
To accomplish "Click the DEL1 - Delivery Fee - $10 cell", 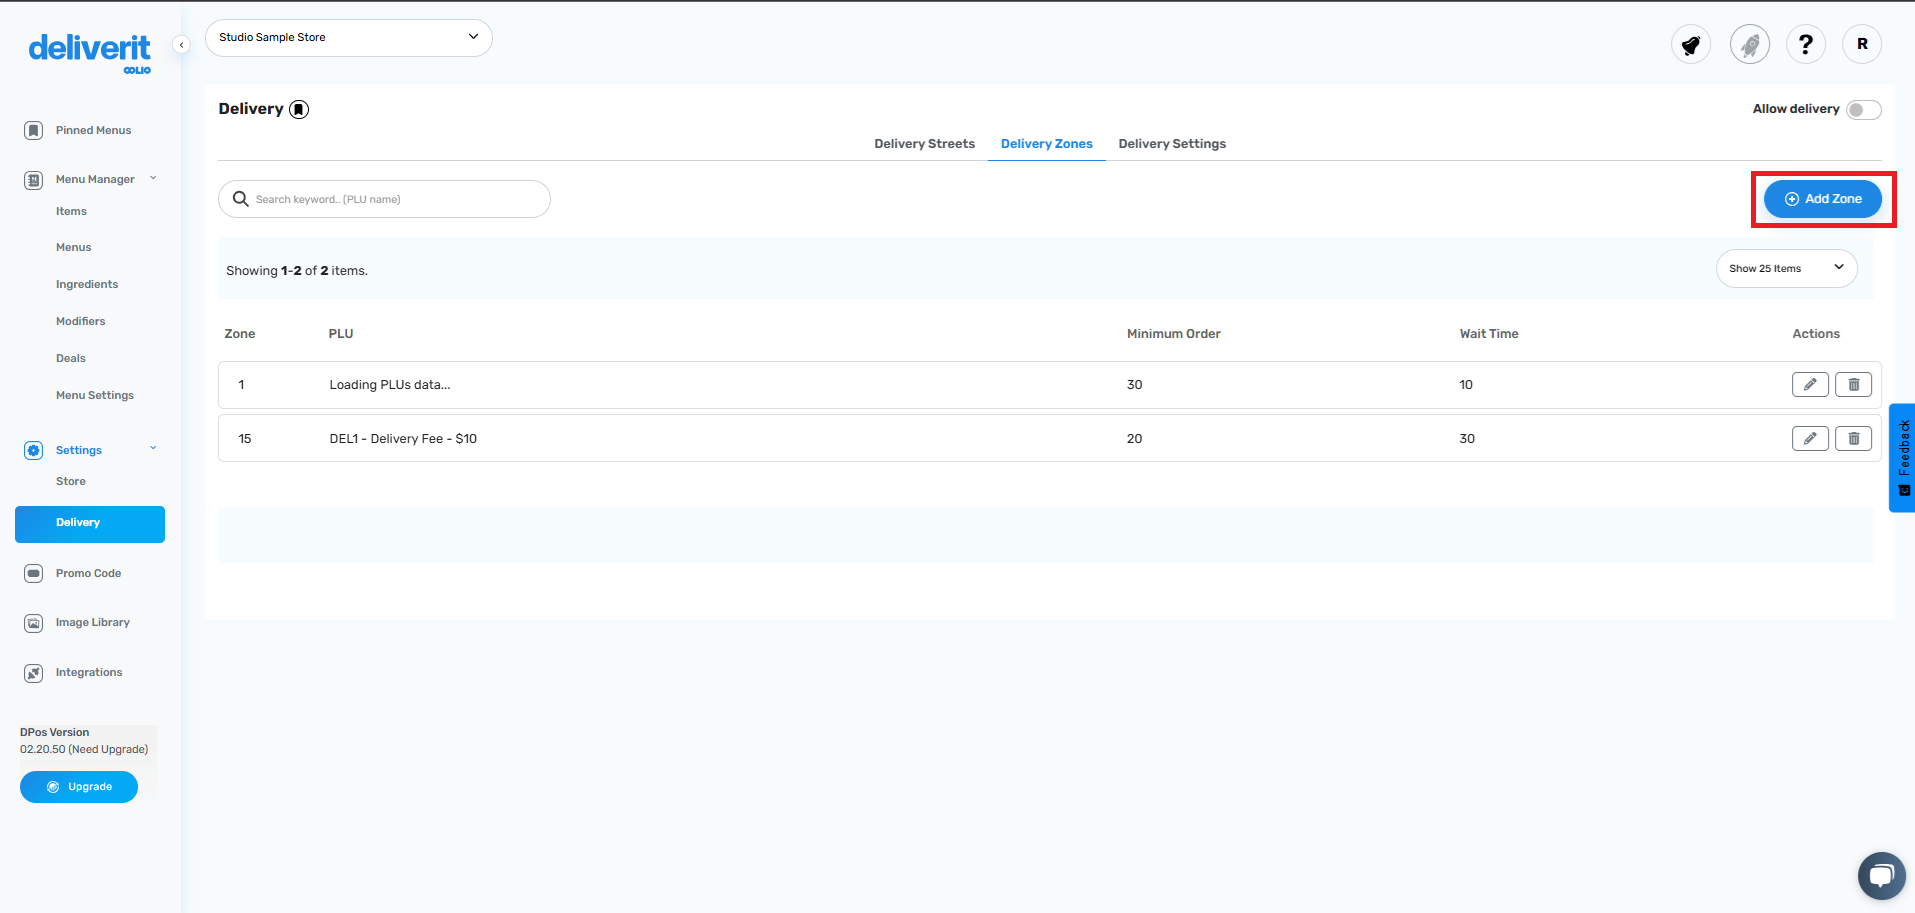I will (403, 439).
